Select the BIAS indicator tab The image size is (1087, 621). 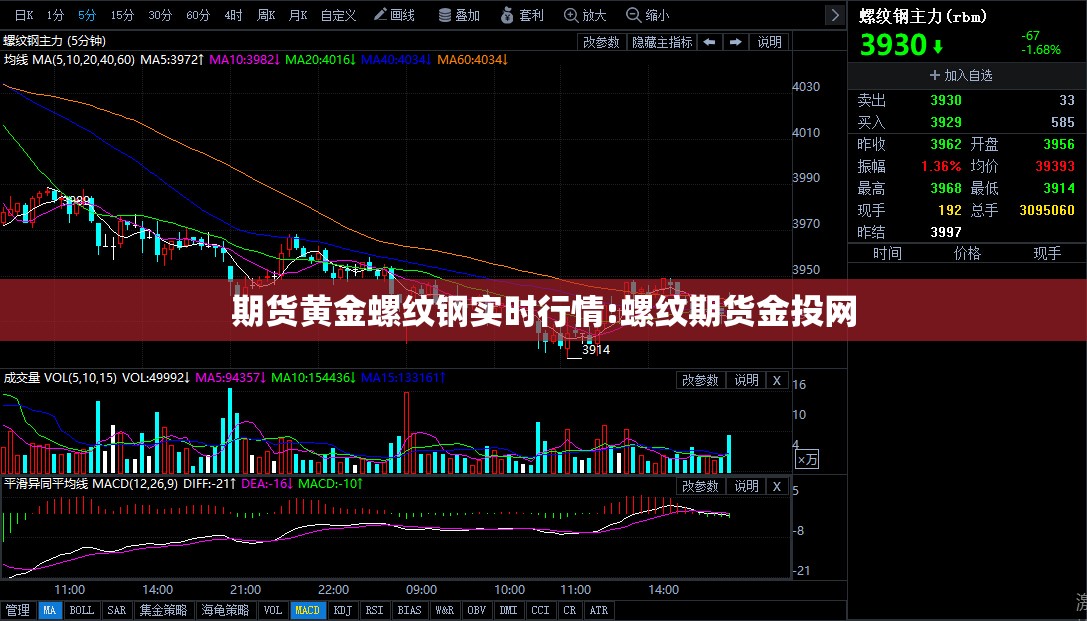click(410, 610)
